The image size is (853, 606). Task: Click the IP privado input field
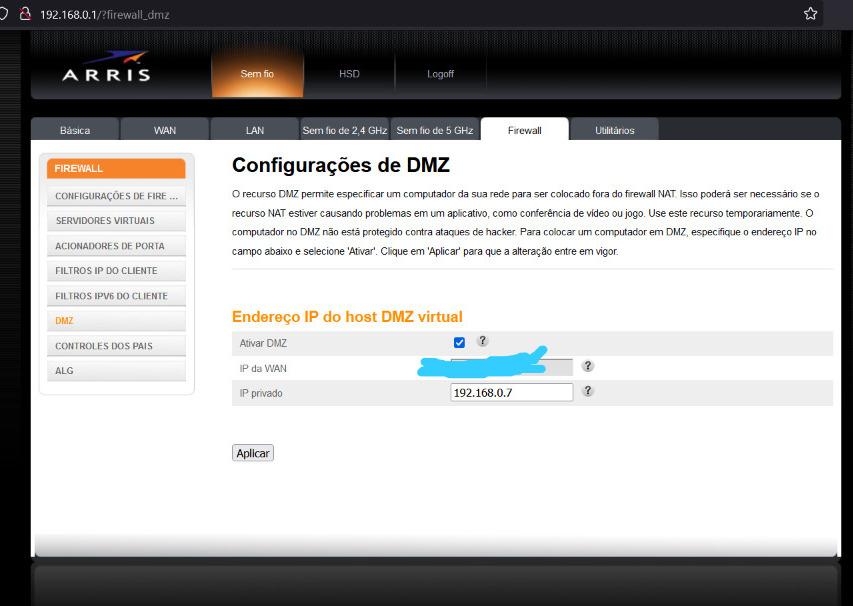pyautogui.click(x=511, y=392)
